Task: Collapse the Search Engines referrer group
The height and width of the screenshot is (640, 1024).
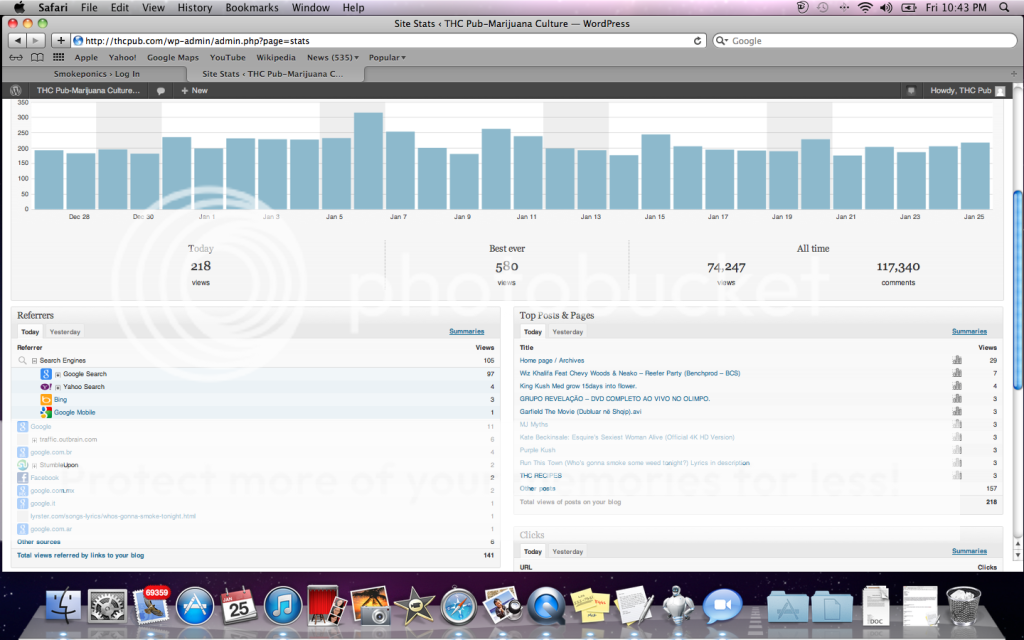Action: pyautogui.click(x=34, y=360)
